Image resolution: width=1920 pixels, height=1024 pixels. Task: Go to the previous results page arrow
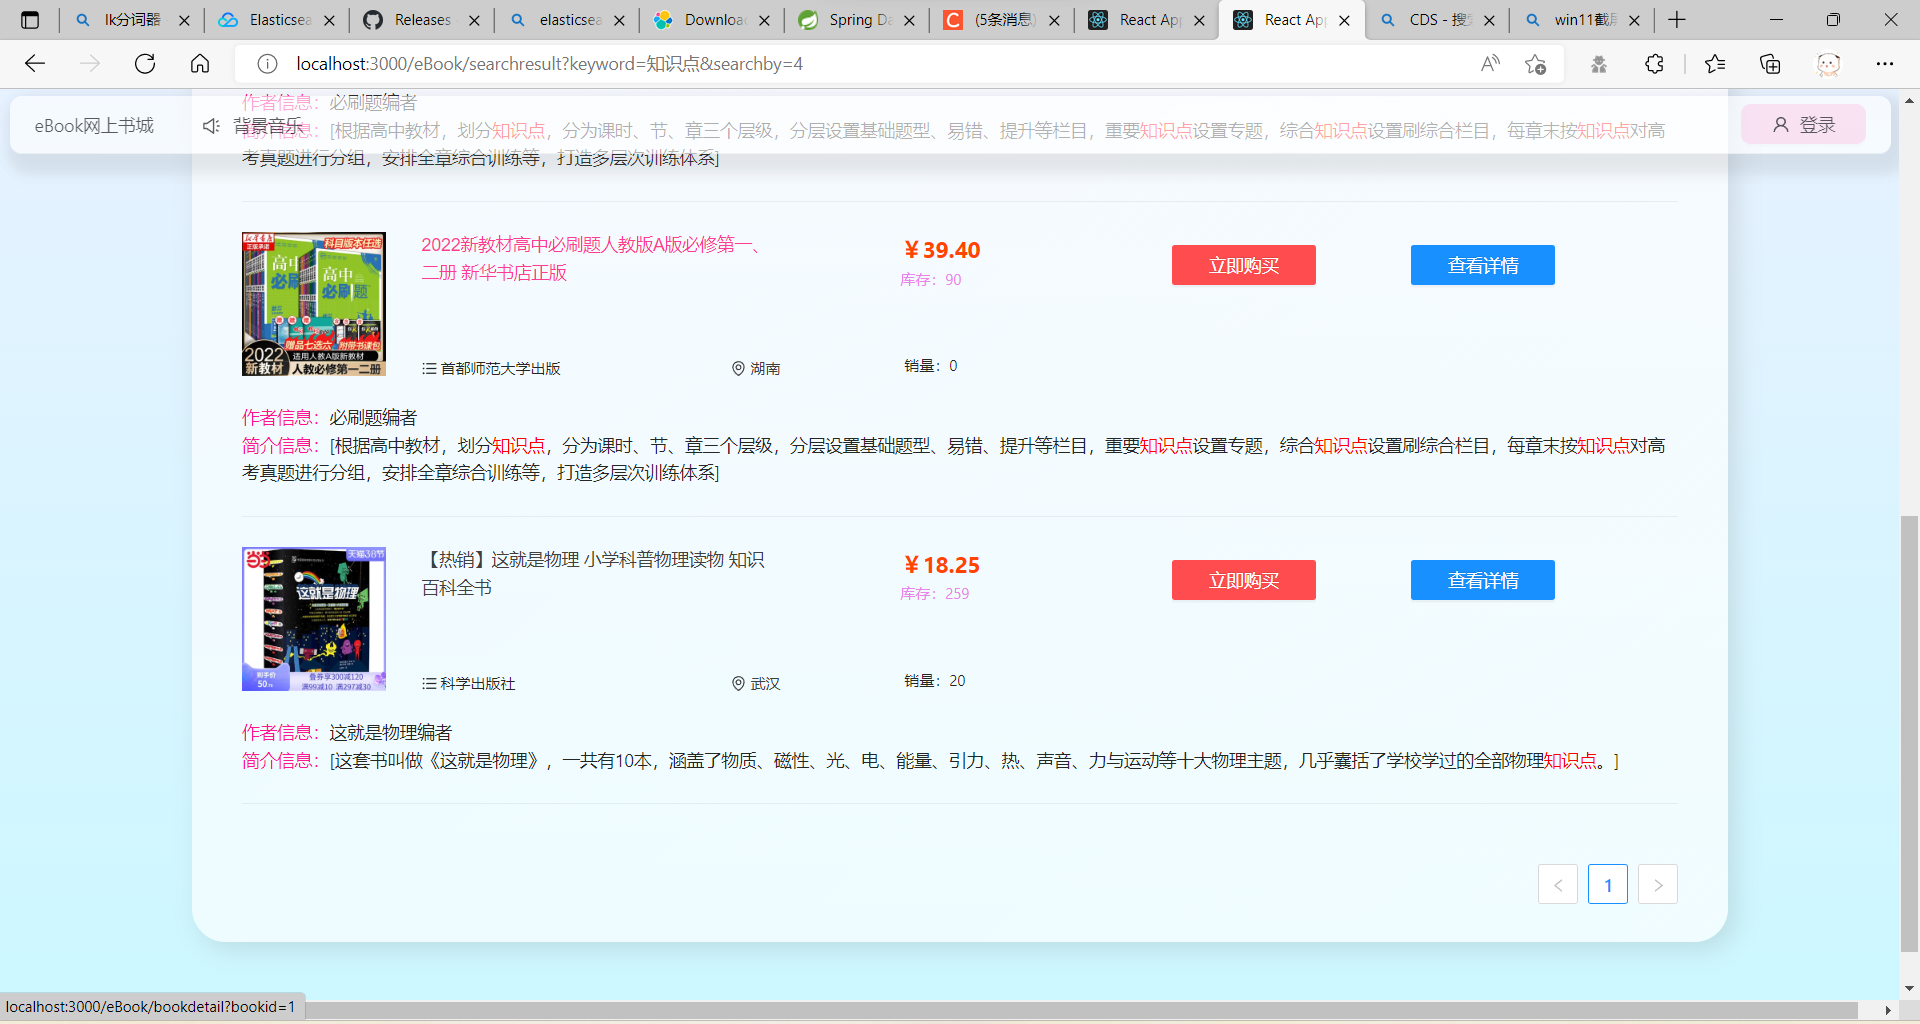(1557, 884)
